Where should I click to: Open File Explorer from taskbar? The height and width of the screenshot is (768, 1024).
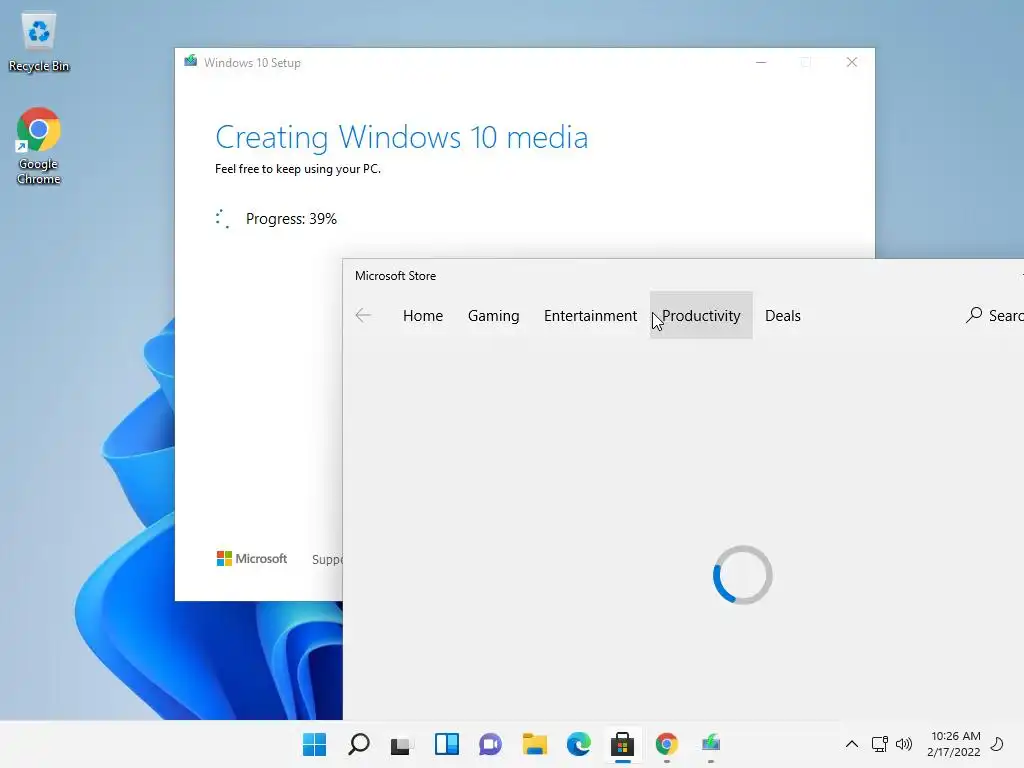535,744
